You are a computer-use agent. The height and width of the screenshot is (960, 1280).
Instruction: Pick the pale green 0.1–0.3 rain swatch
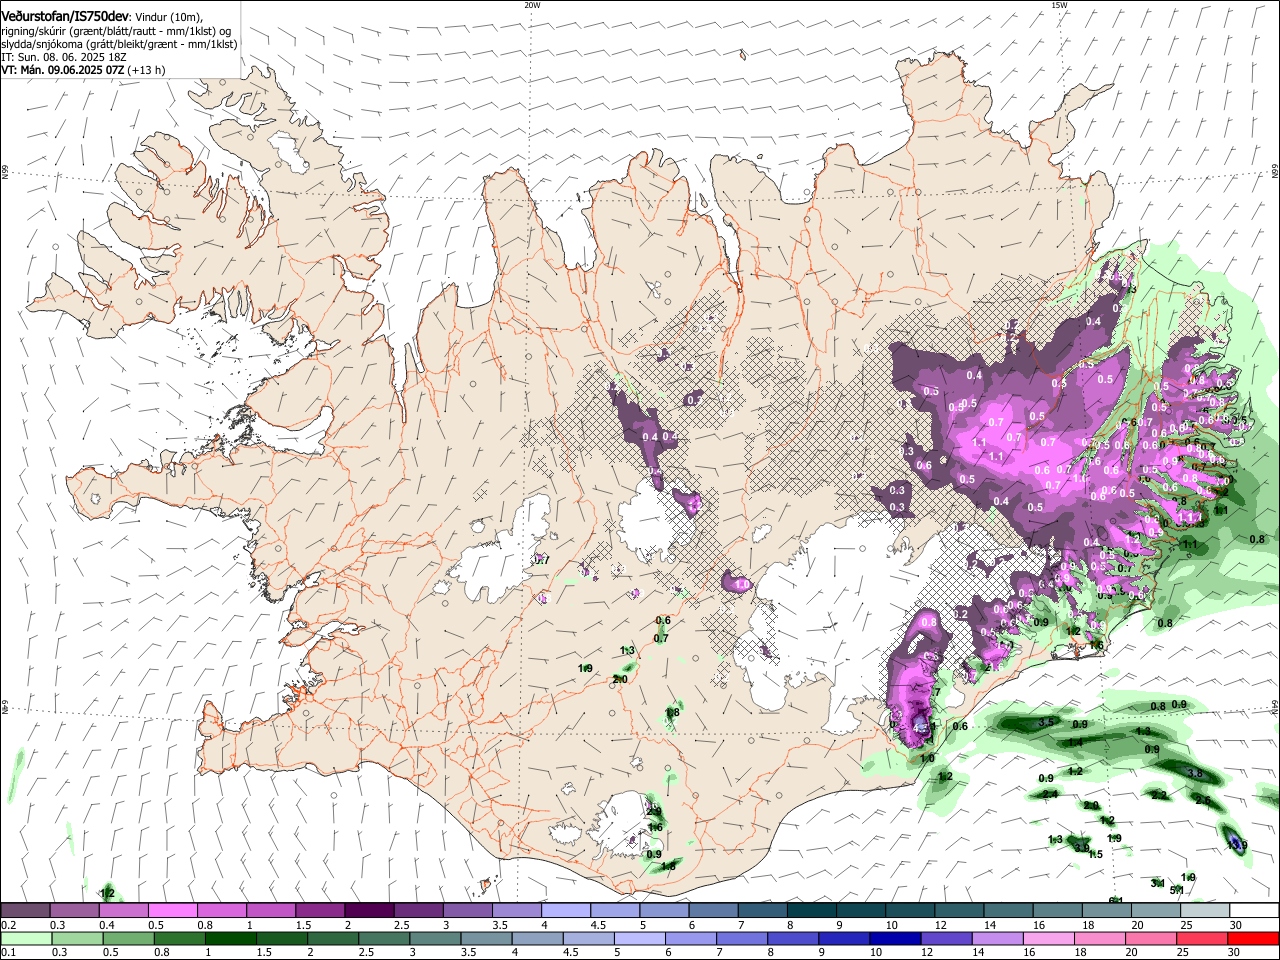point(25,938)
